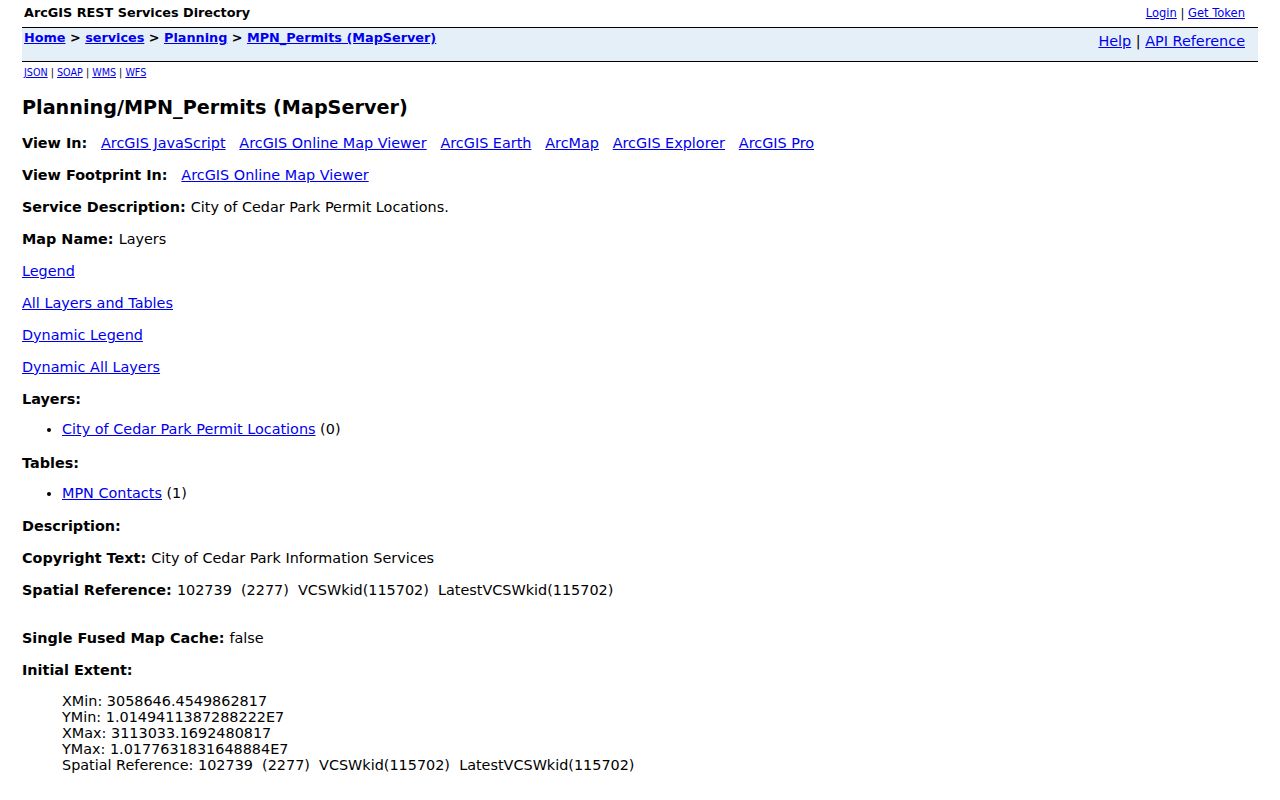View footprint in ArcGIS Online Map Viewer
Image resolution: width=1280 pixels, height=800 pixels.
[x=275, y=175]
